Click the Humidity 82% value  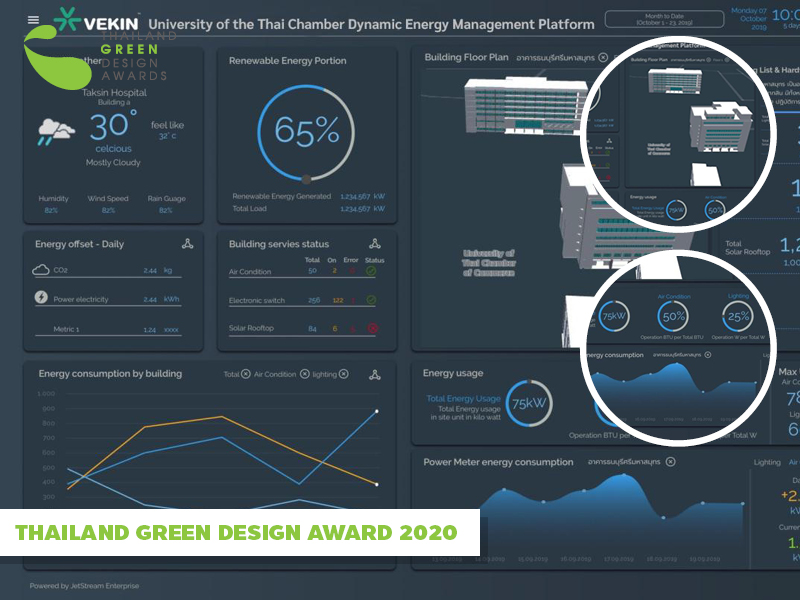click(51, 210)
